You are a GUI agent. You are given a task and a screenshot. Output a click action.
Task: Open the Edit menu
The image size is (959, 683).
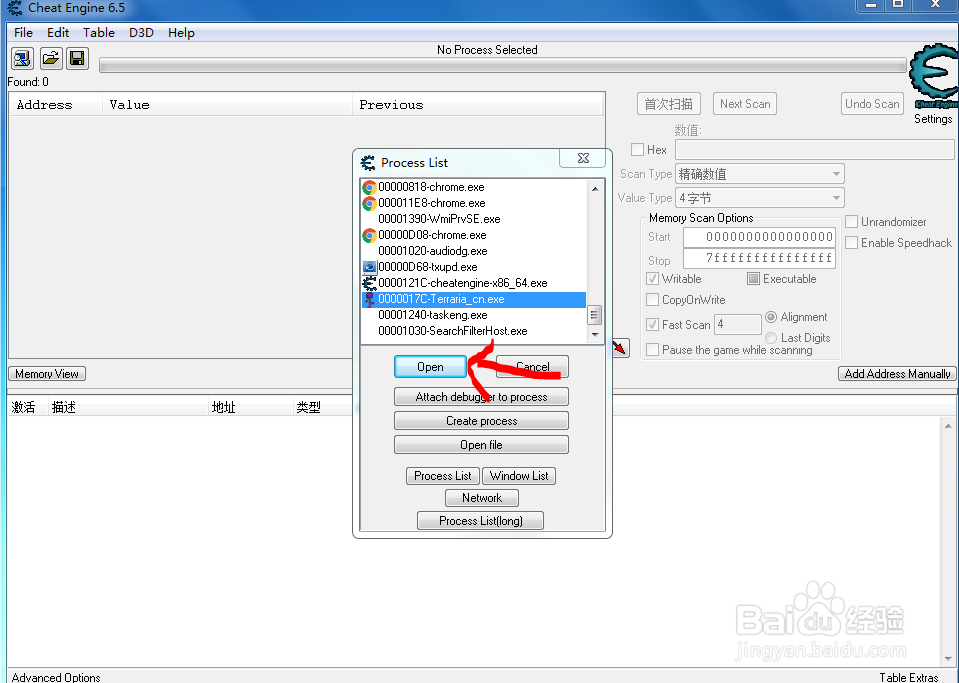[58, 33]
